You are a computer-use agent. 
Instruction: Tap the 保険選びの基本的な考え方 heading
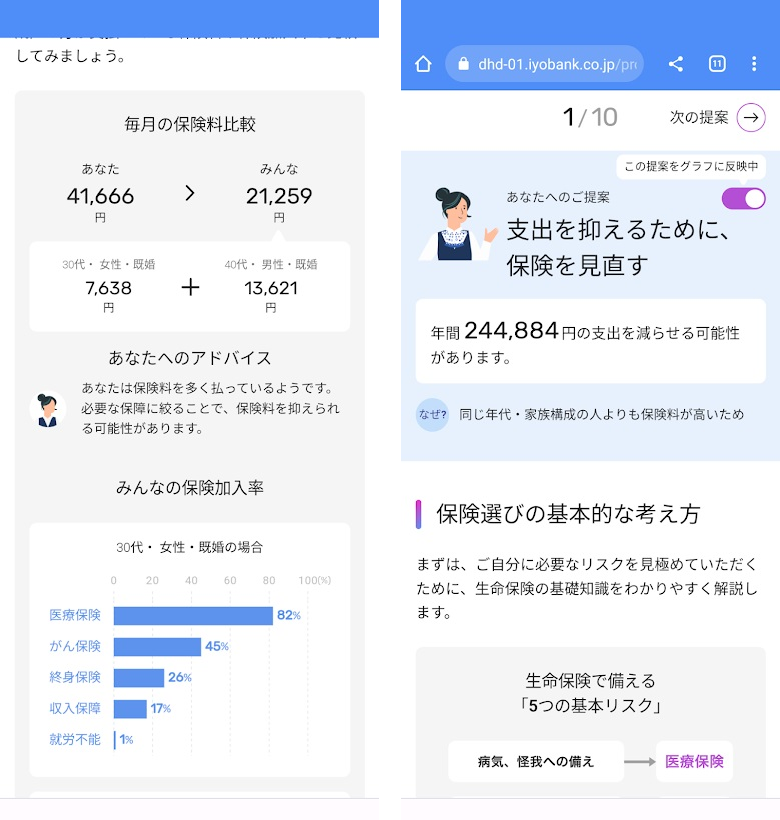[568, 514]
